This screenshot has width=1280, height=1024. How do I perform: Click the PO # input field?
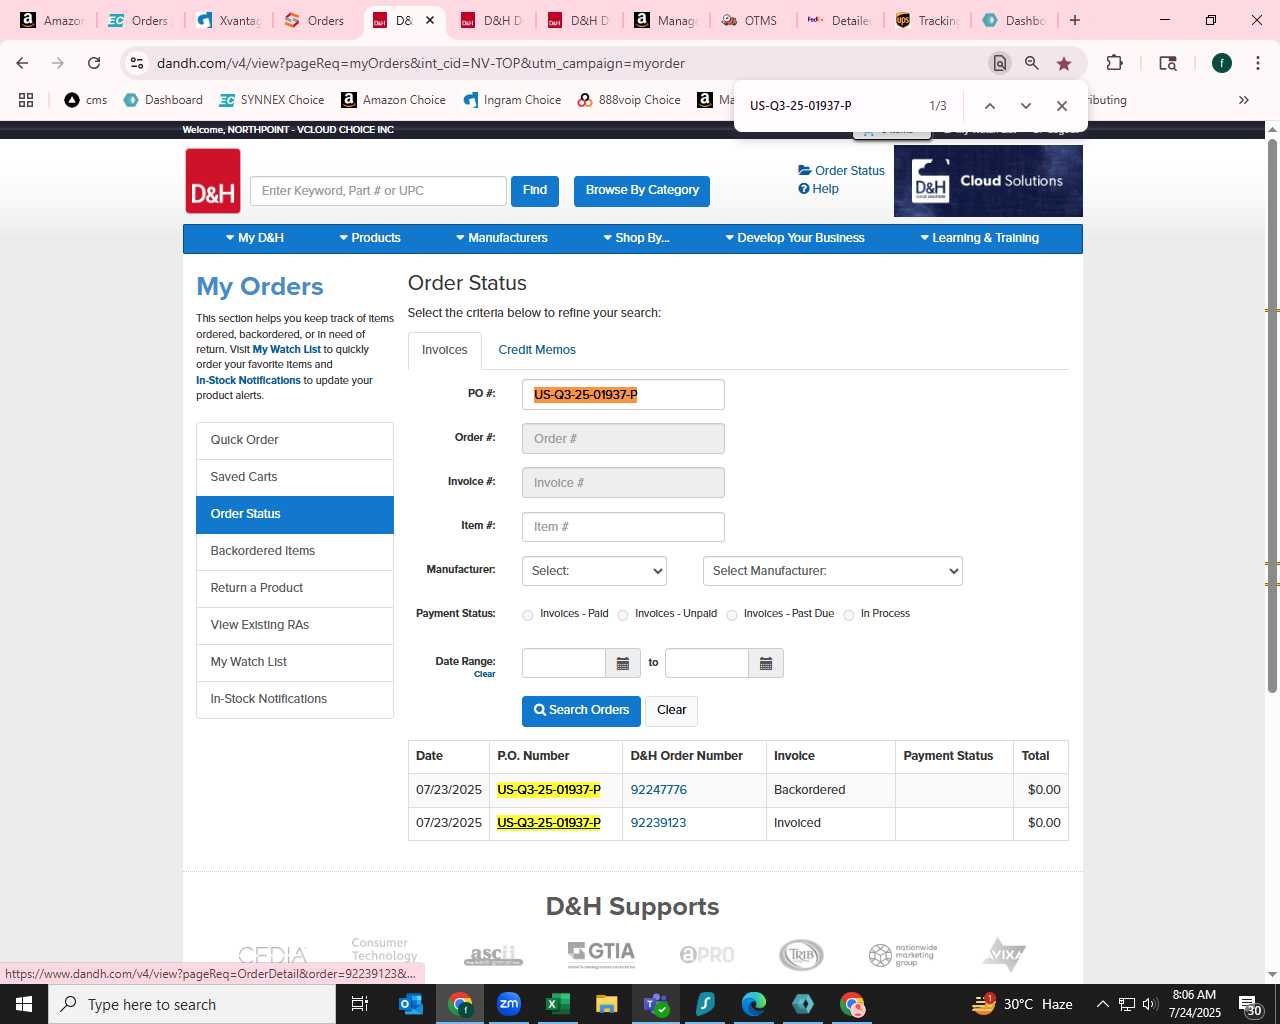(623, 395)
